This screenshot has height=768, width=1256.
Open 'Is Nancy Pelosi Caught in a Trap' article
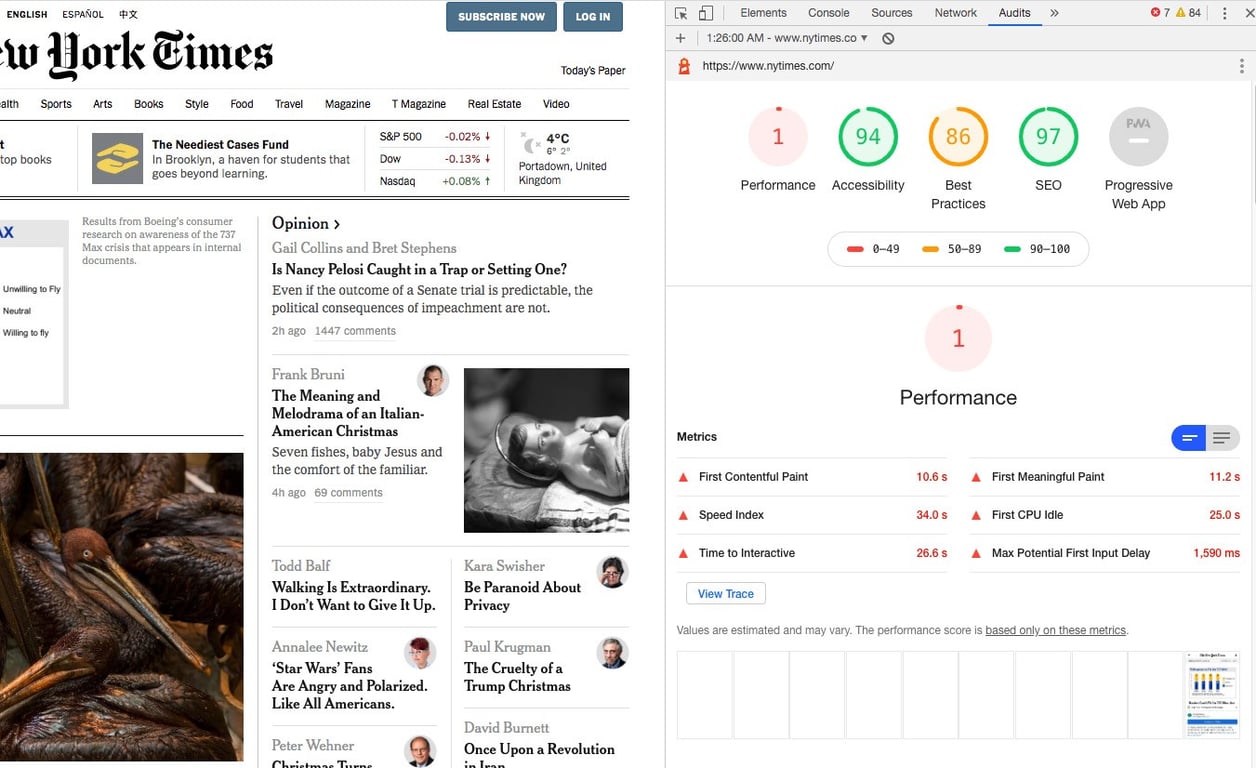[x=419, y=269]
